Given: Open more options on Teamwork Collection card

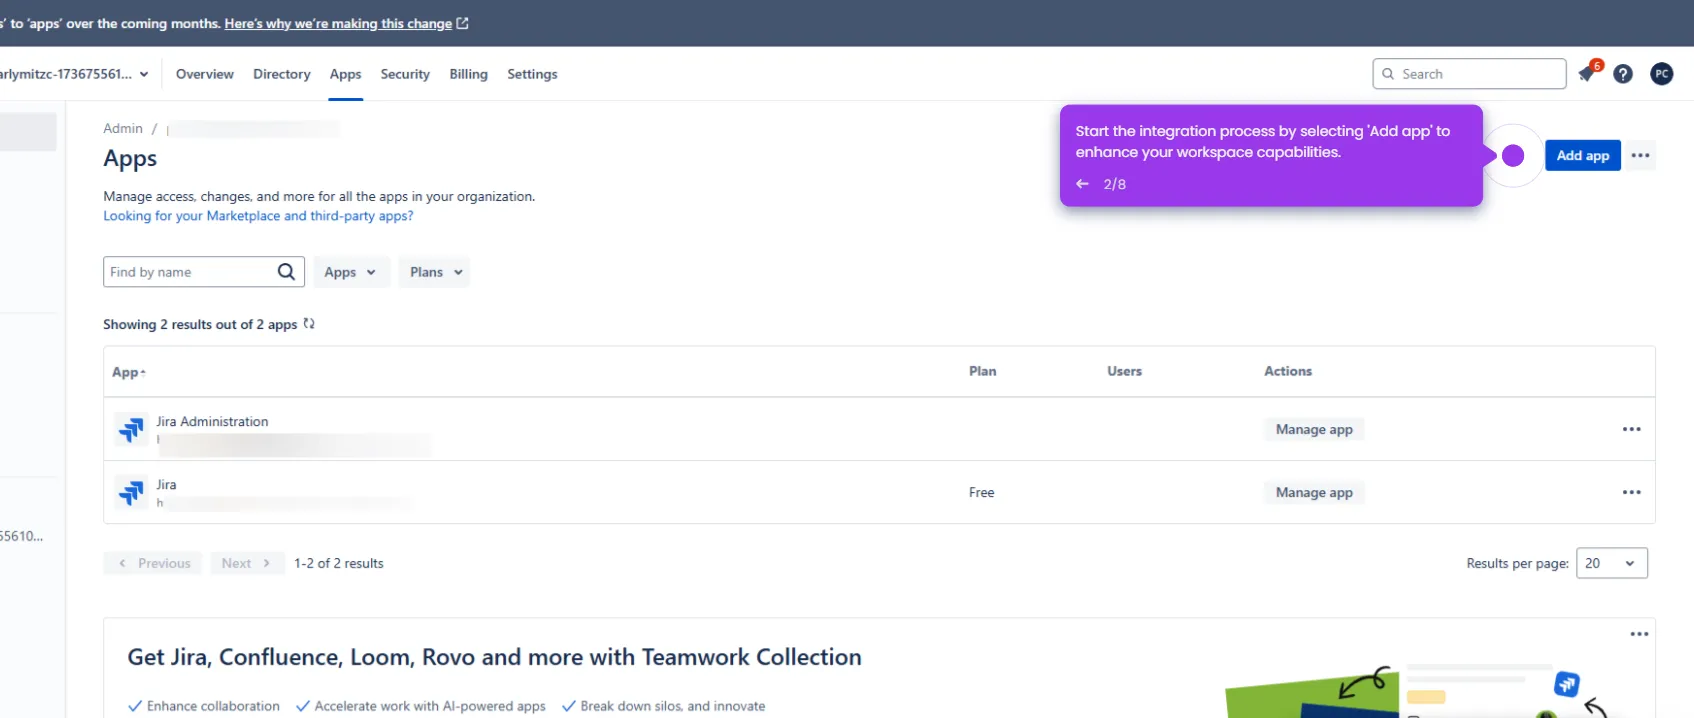Looking at the screenshot, I should pyautogui.click(x=1639, y=634).
